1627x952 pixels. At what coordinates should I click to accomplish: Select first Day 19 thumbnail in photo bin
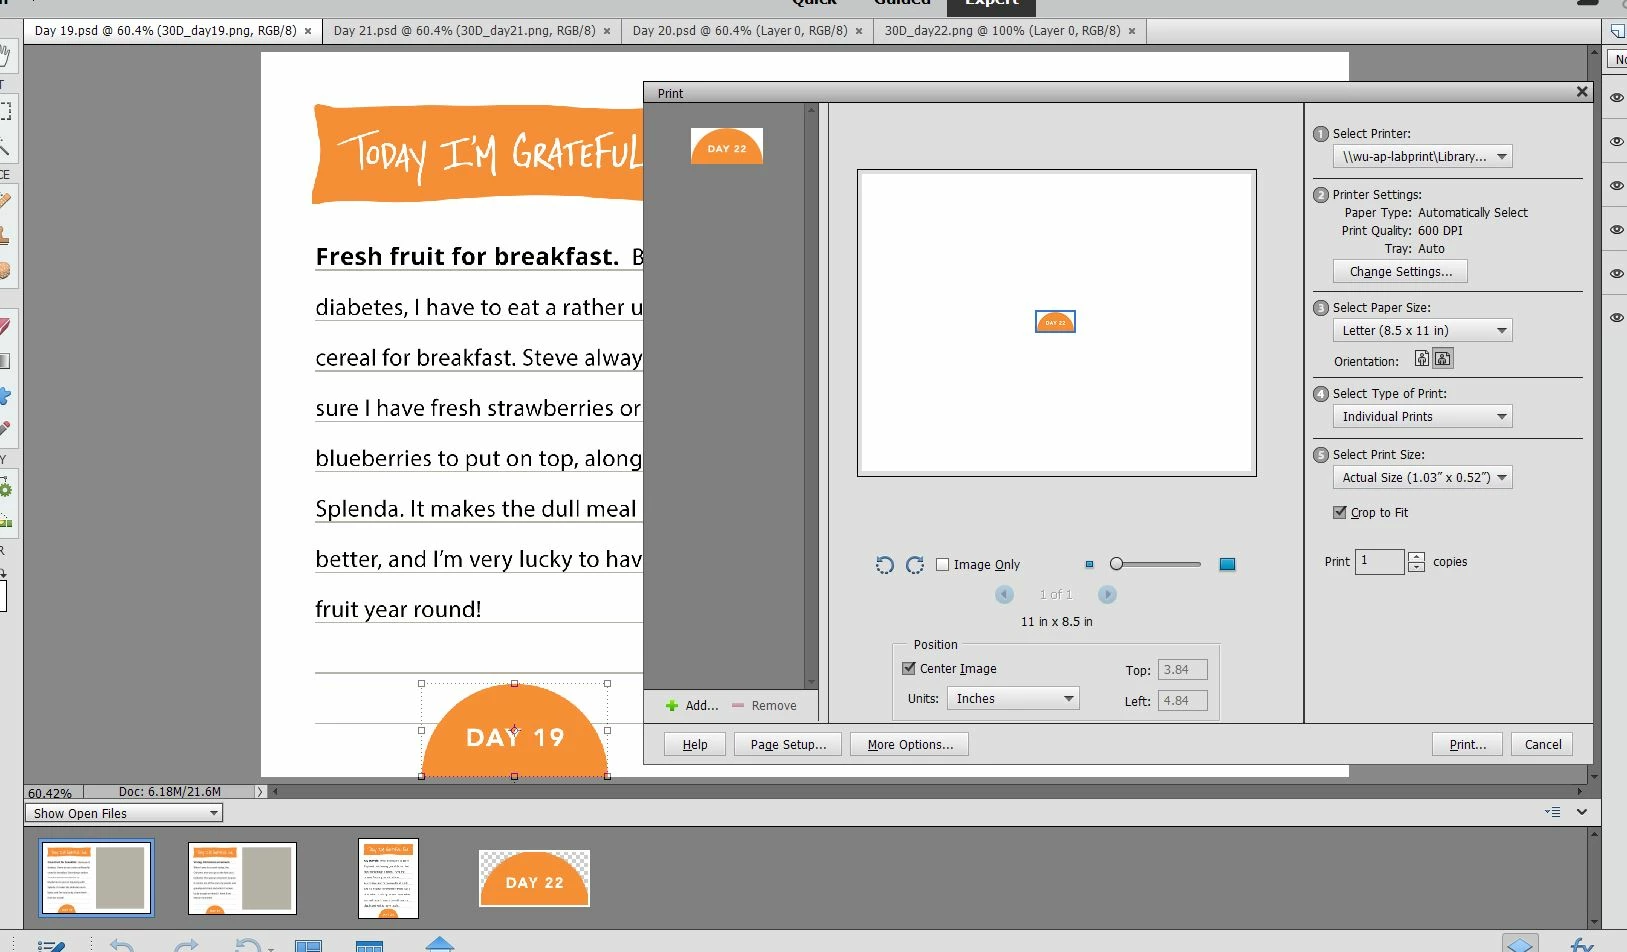tap(96, 878)
